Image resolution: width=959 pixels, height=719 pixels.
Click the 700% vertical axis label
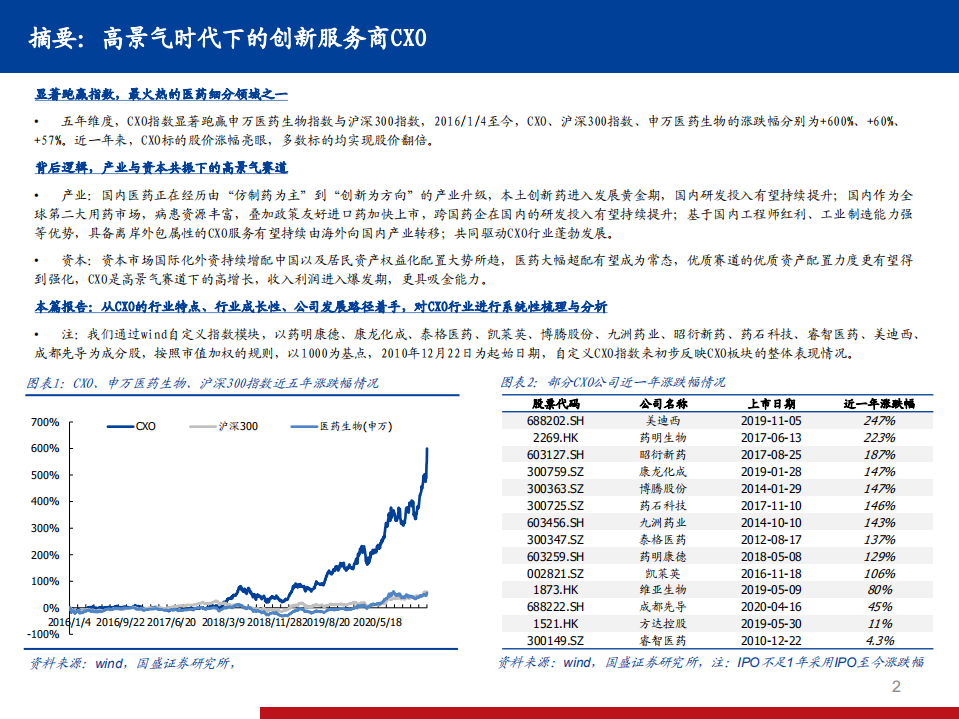[43, 425]
